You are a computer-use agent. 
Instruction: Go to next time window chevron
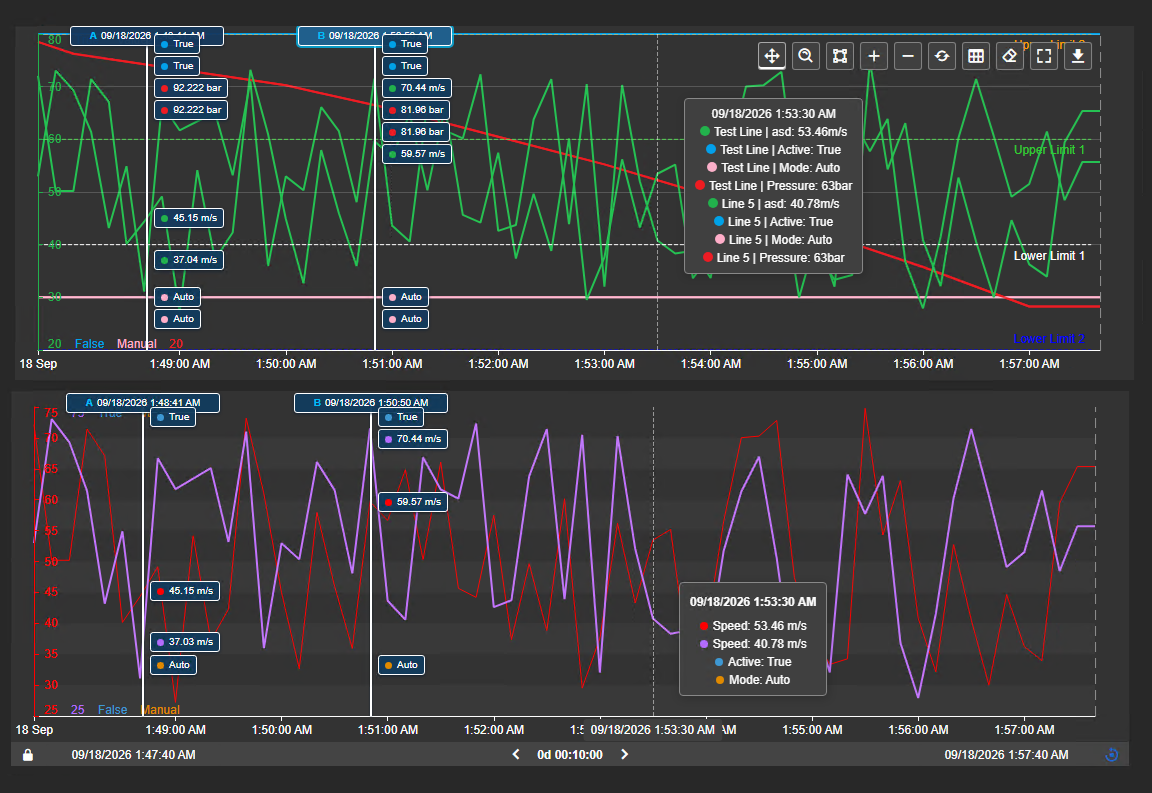624,755
